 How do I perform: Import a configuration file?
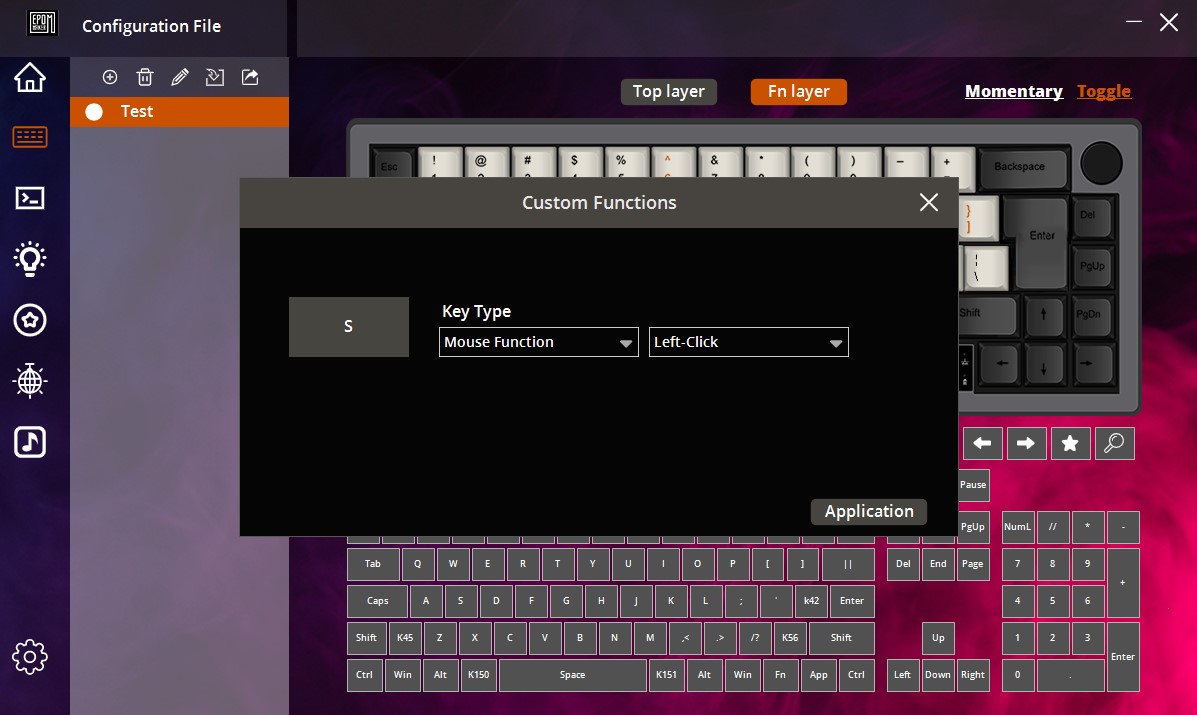click(x=215, y=77)
